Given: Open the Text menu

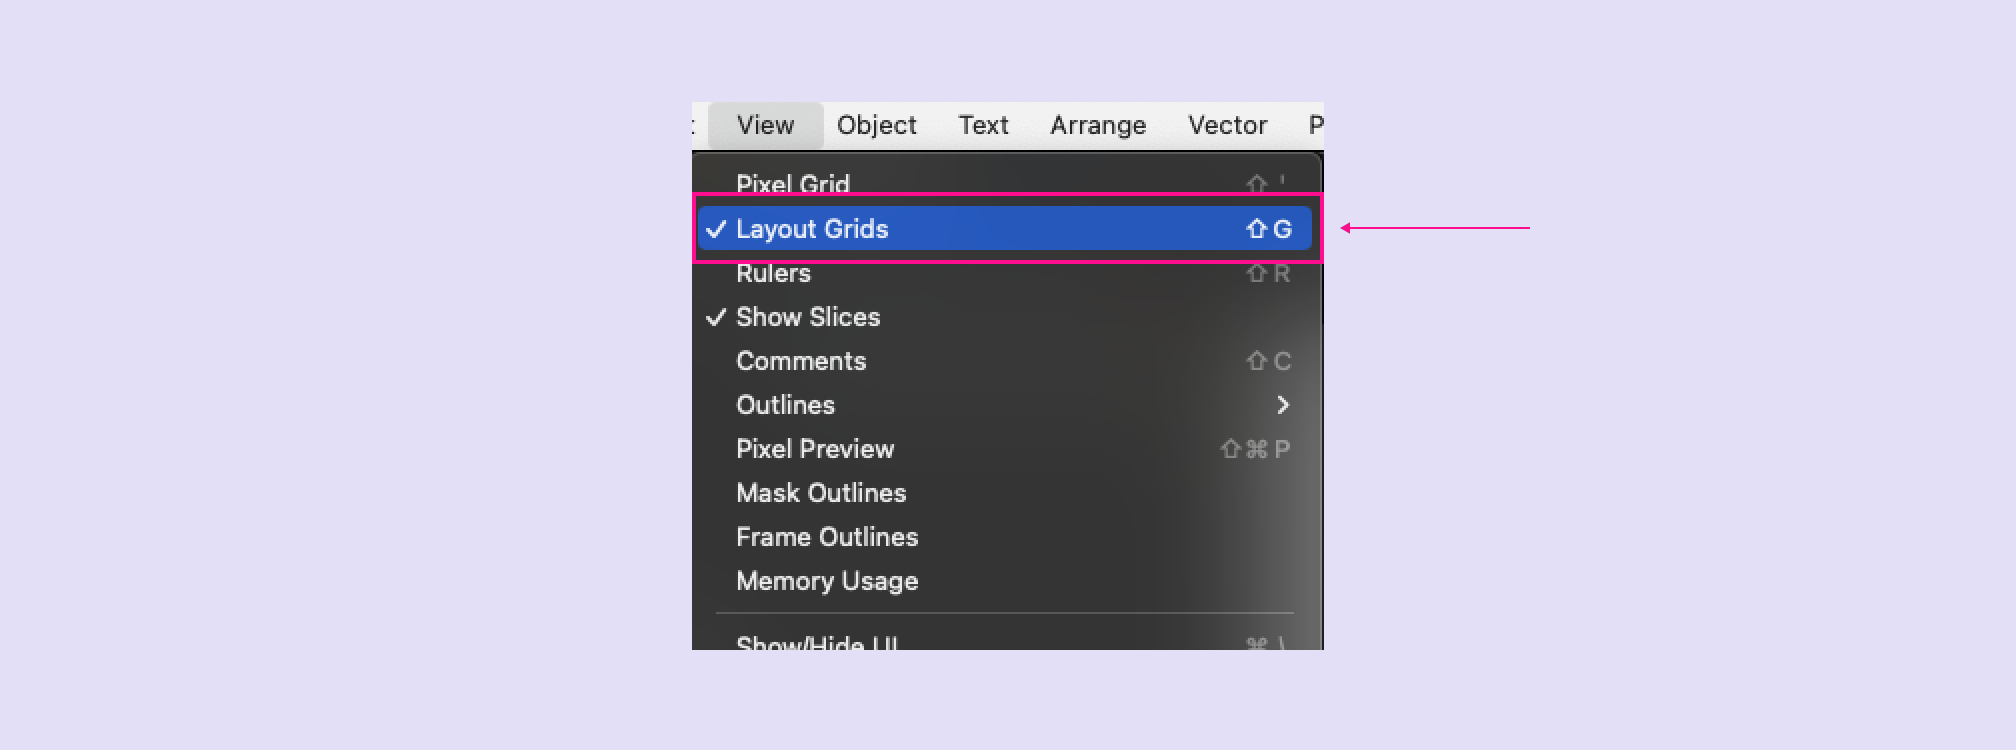Looking at the screenshot, I should click(x=984, y=125).
